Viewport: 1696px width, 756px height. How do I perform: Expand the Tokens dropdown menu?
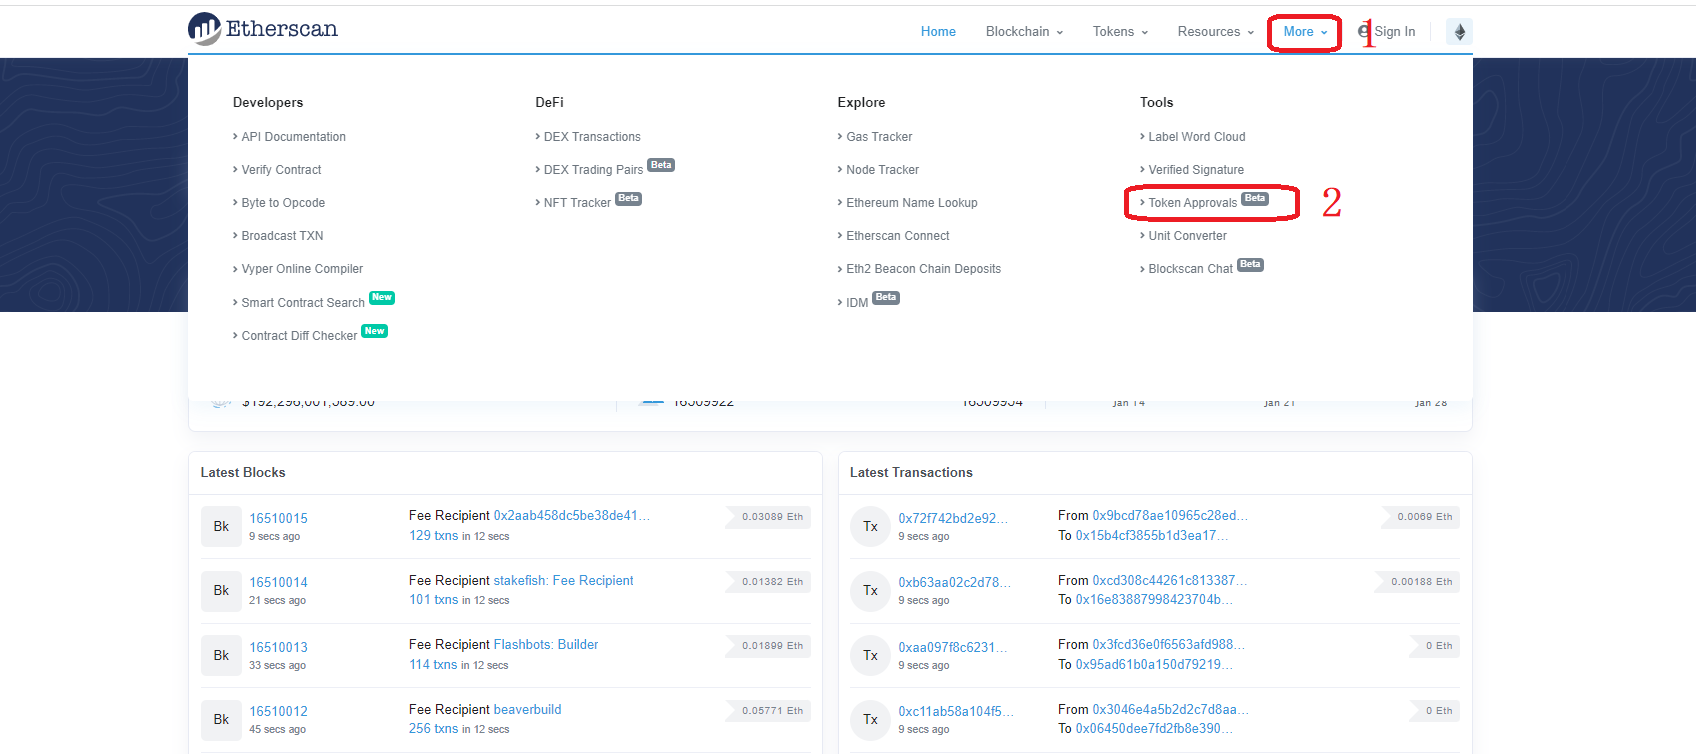tap(1120, 32)
